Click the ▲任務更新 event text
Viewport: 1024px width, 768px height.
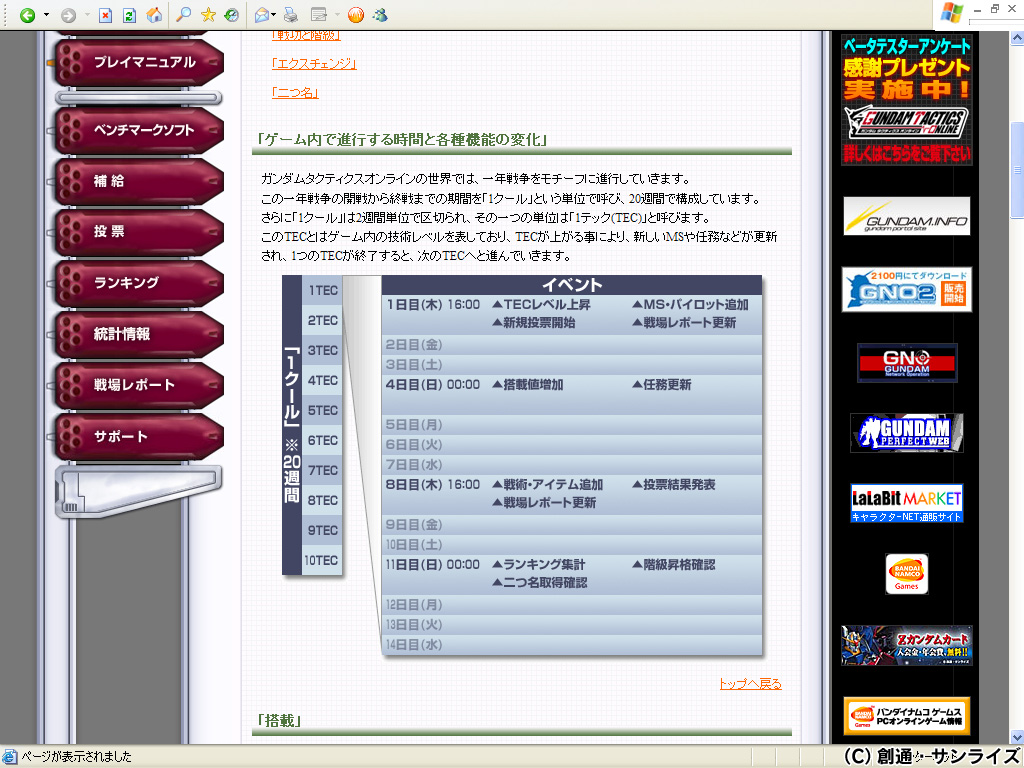662,385
